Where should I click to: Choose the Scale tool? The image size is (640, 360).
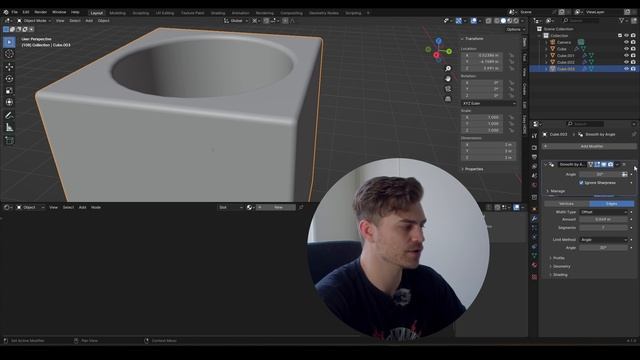tap(9, 91)
